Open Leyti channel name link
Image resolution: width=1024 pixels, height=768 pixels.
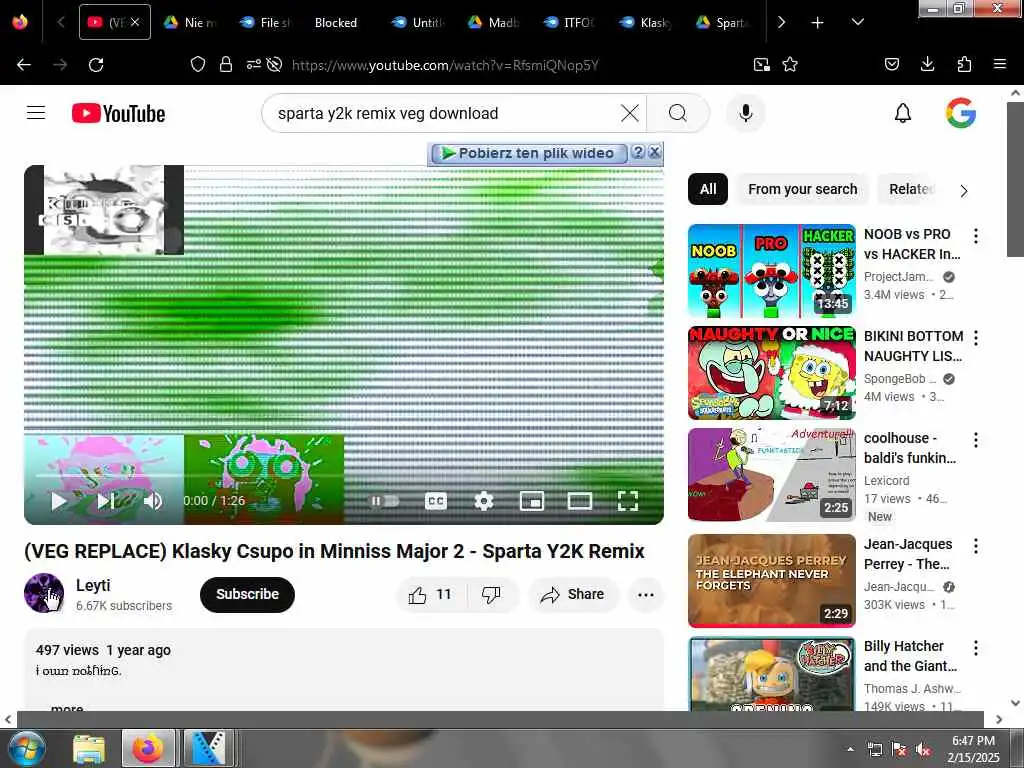tap(93, 585)
